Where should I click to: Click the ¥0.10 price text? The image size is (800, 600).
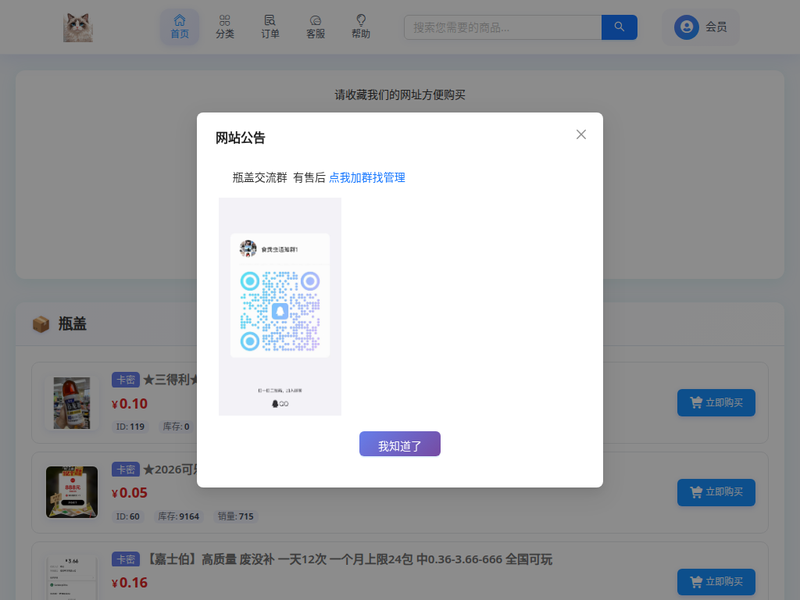click(130, 404)
